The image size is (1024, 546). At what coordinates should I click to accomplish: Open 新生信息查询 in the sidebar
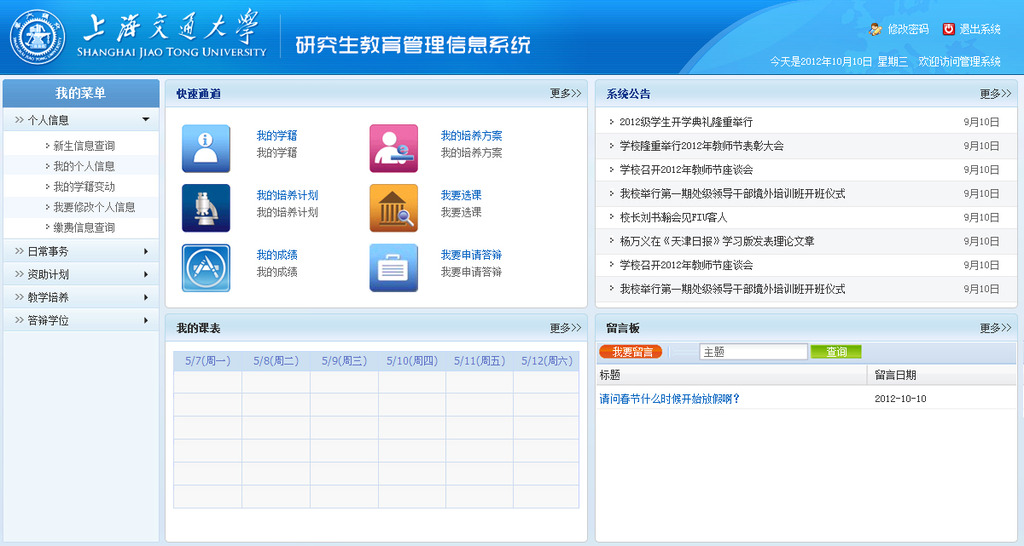point(84,146)
